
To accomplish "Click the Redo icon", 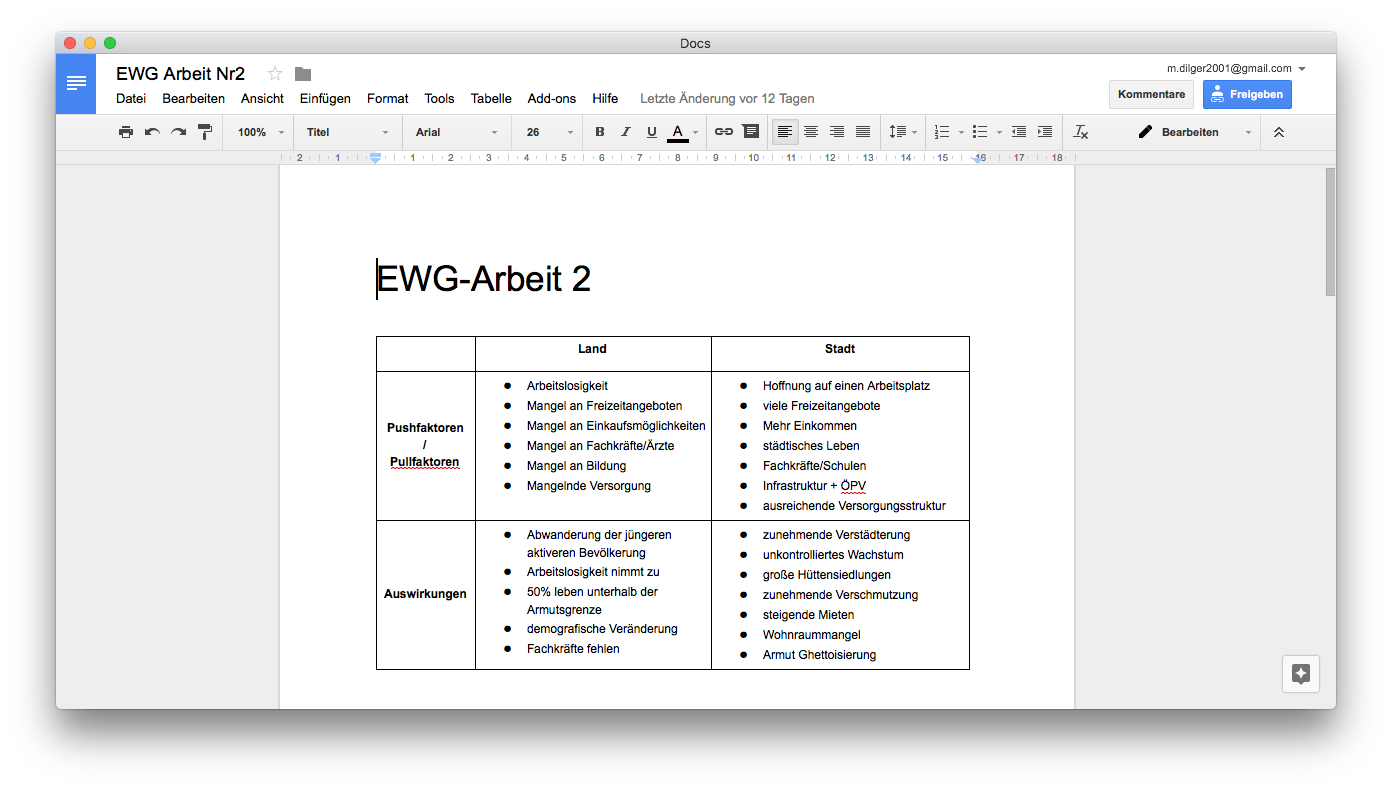I will click(x=177, y=131).
